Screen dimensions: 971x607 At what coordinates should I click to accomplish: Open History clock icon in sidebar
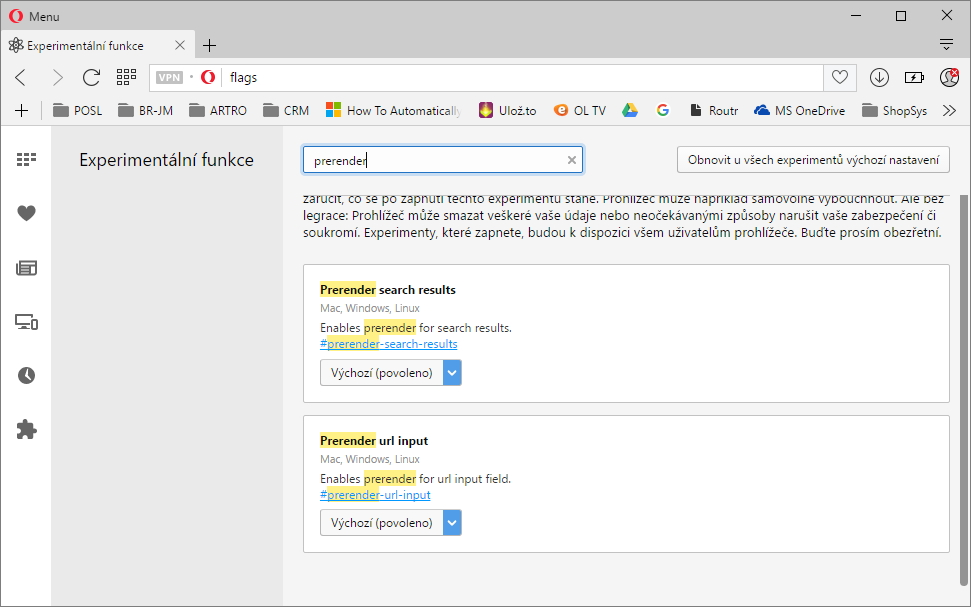coord(26,375)
